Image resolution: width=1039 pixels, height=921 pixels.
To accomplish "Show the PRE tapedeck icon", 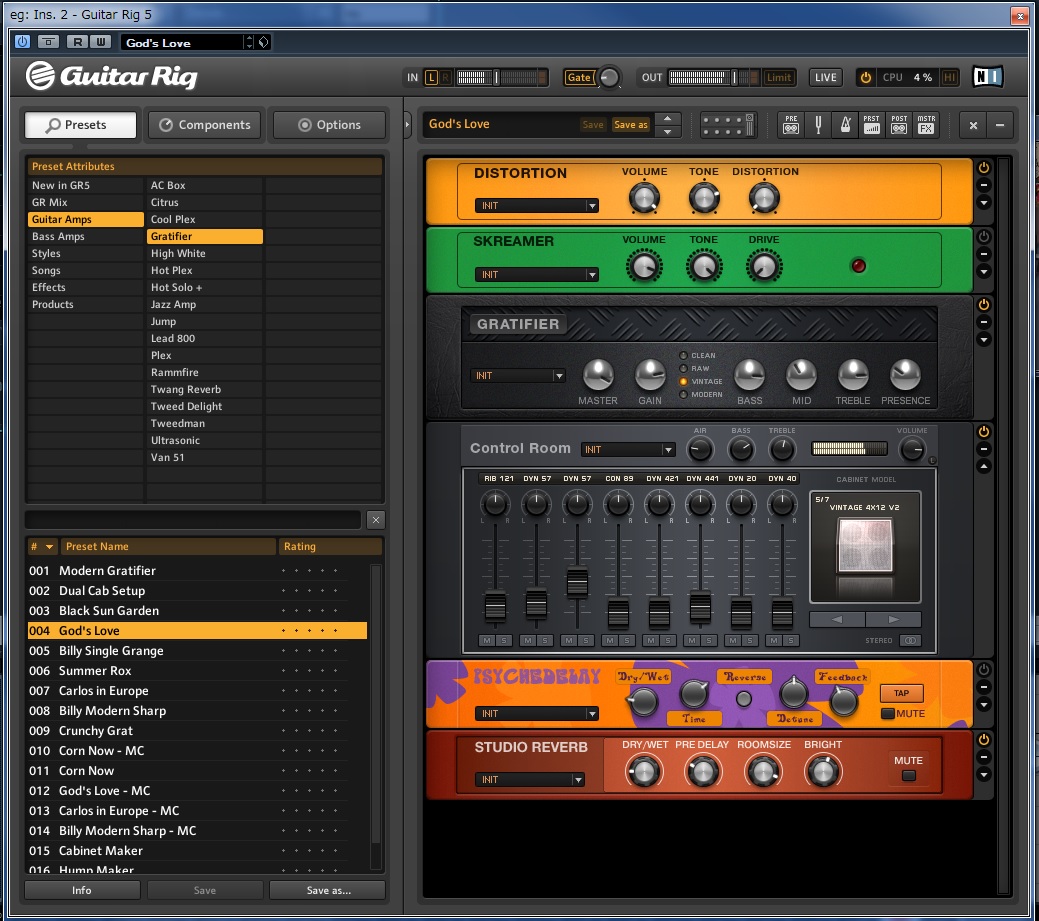I will pos(791,125).
